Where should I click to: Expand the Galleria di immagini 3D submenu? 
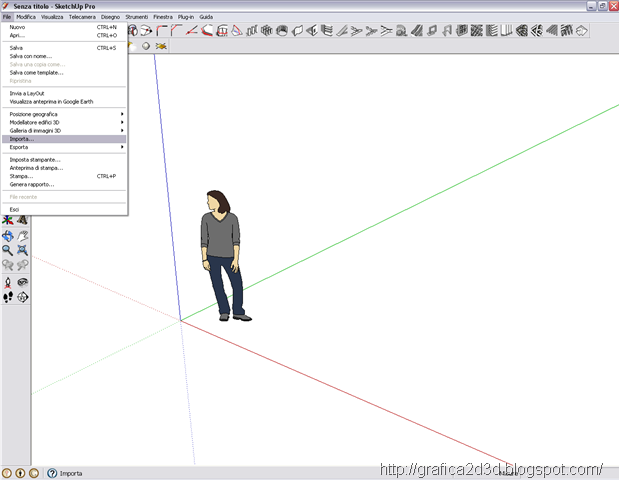point(64,131)
